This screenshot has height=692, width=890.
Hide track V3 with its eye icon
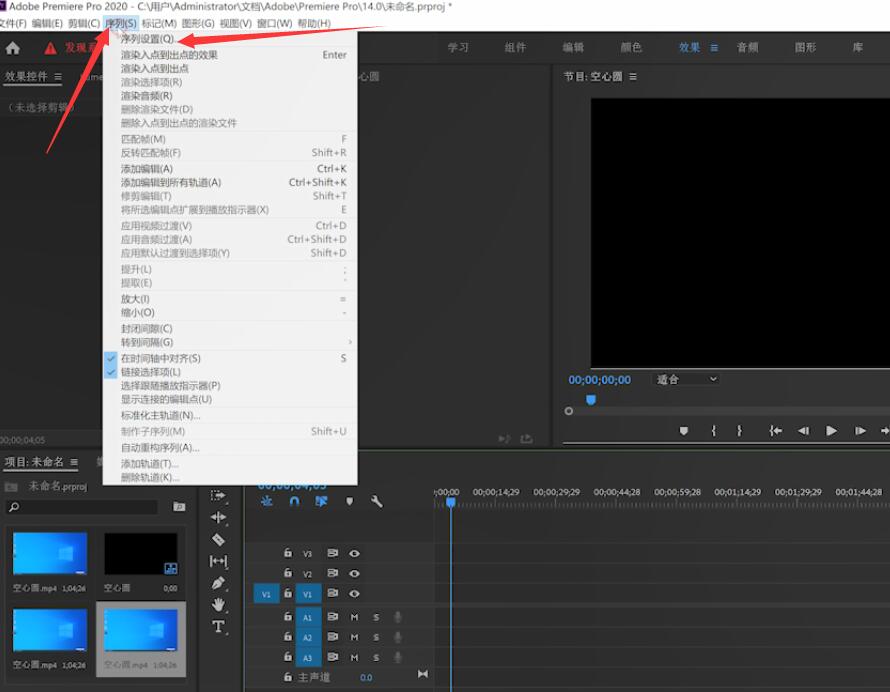pyautogui.click(x=354, y=553)
